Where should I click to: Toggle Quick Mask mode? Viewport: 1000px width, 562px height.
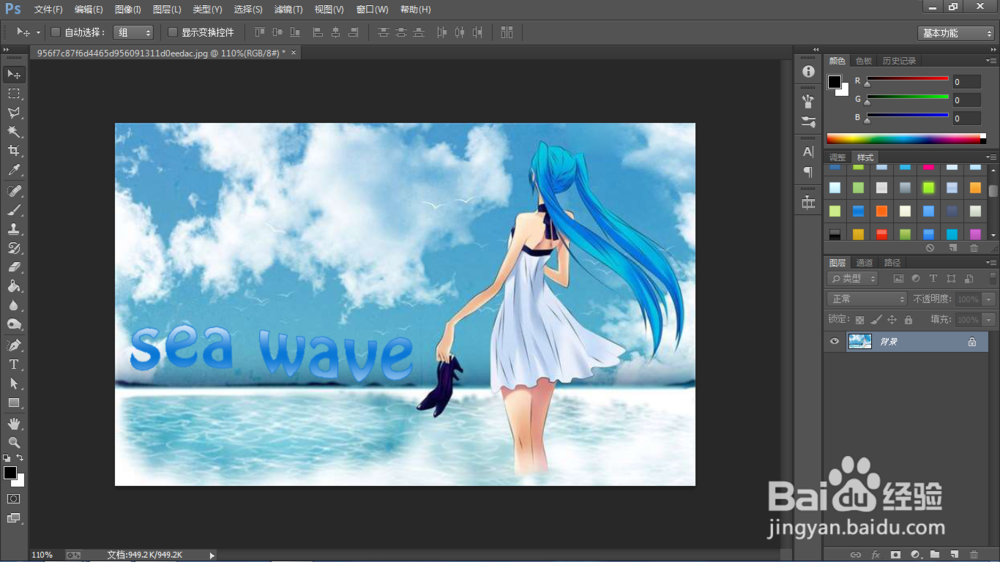click(x=13, y=499)
